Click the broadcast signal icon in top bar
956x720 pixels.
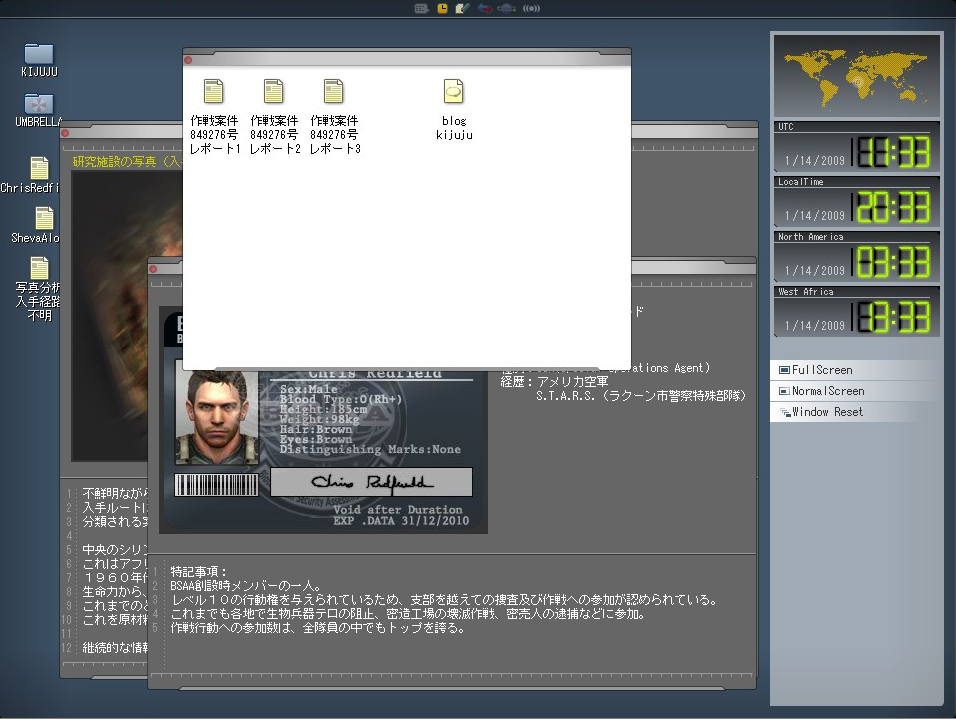coord(531,9)
